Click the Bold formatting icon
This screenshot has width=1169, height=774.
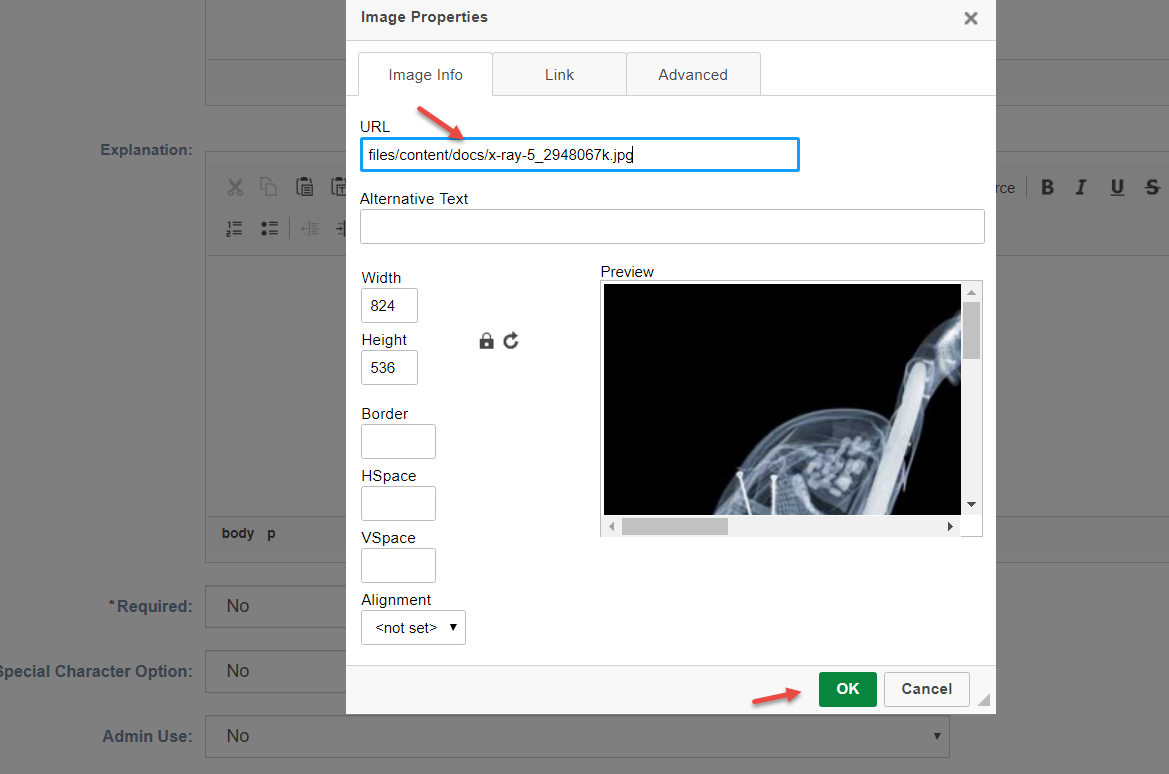pos(1047,187)
